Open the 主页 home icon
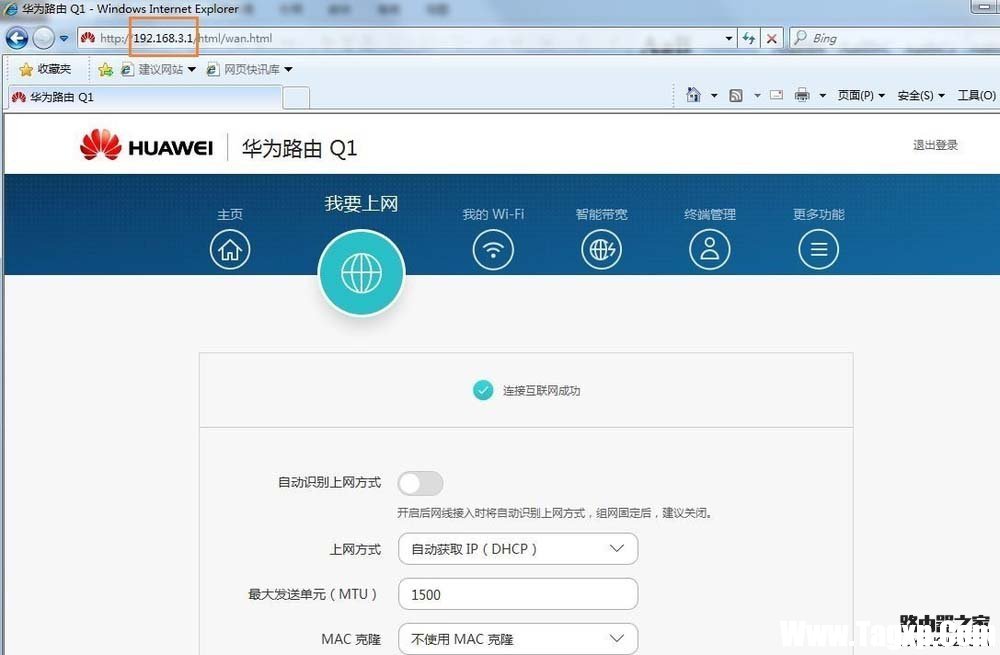1000x655 pixels. tap(230, 249)
